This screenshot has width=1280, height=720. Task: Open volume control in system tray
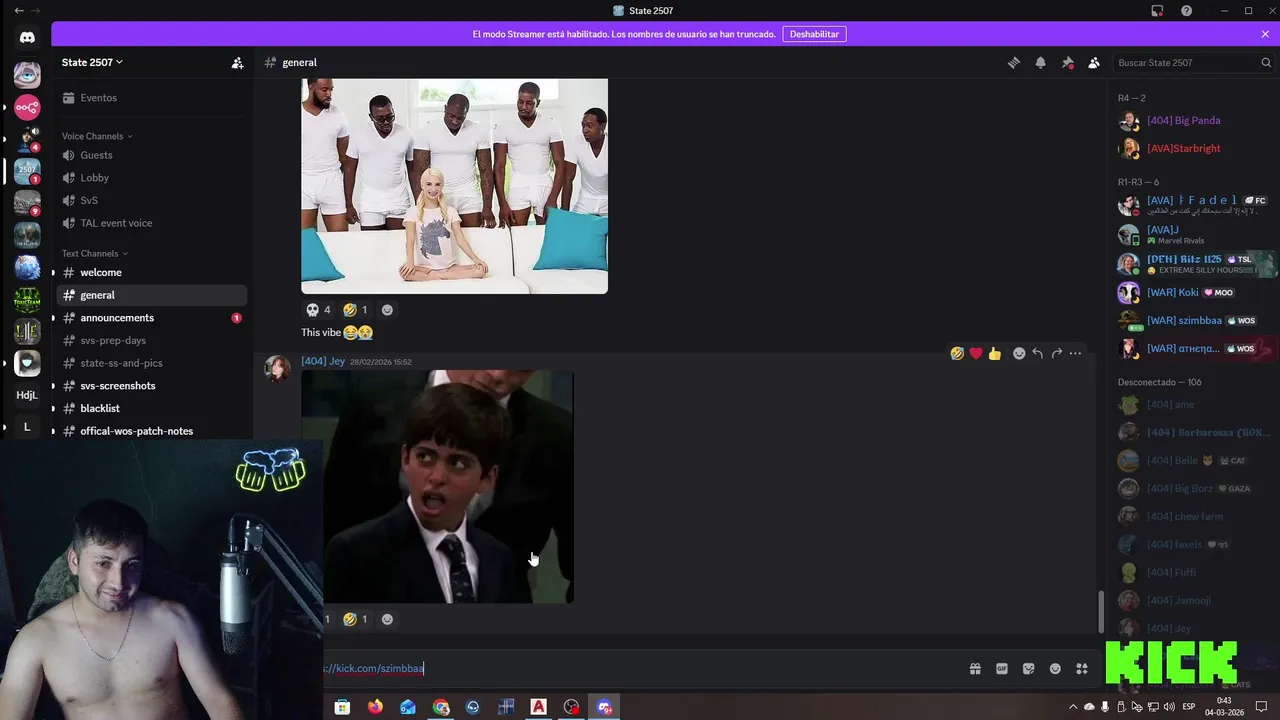[x=1169, y=707]
